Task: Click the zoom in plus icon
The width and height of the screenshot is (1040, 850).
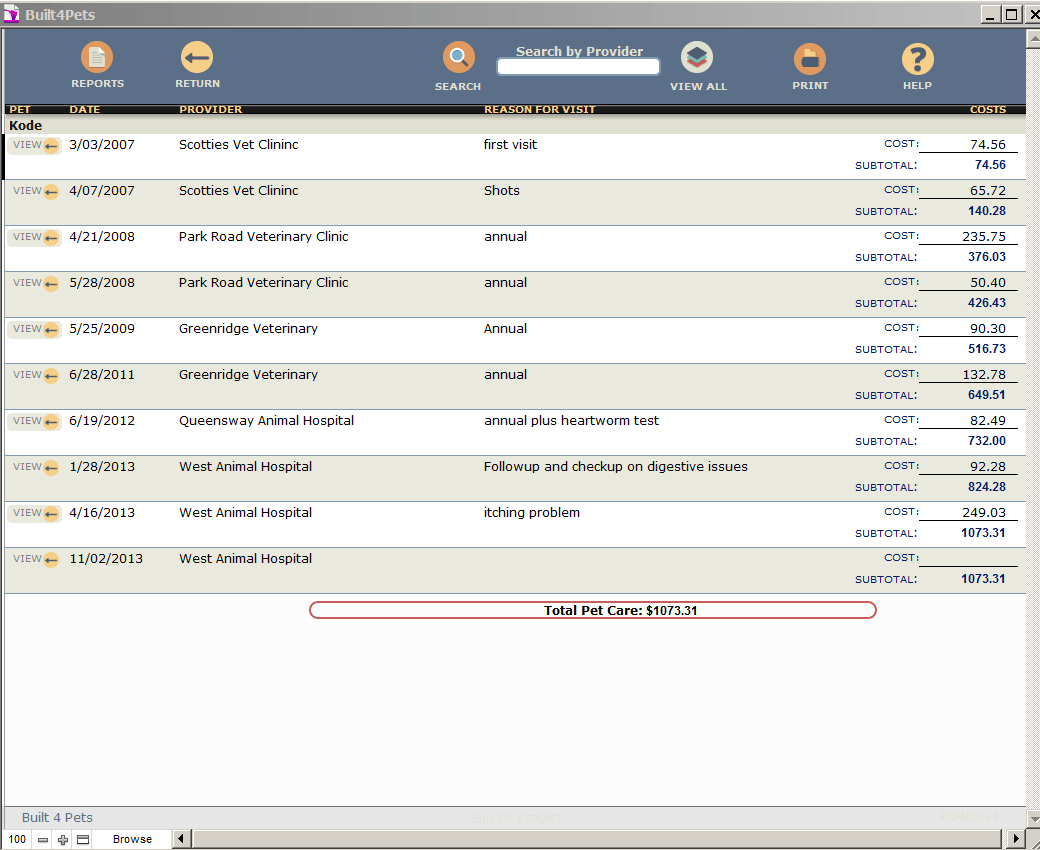Action: (63, 840)
